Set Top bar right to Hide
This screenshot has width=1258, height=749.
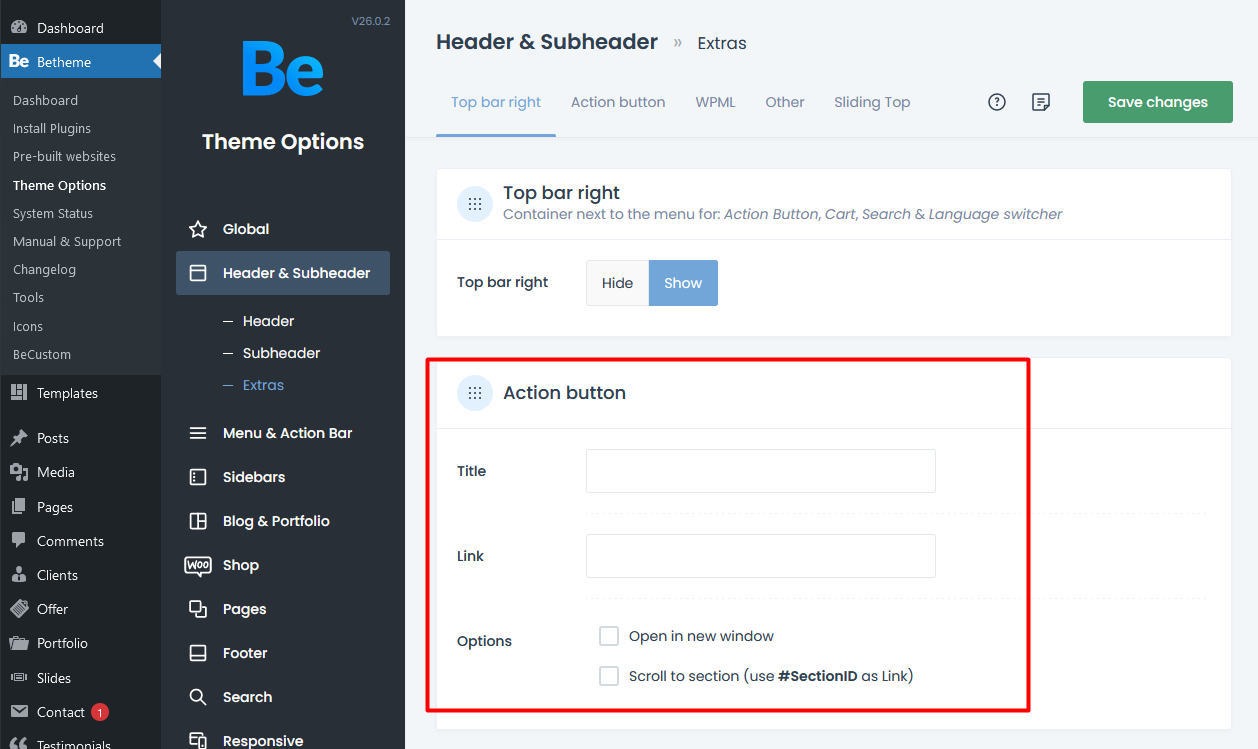[x=617, y=283]
